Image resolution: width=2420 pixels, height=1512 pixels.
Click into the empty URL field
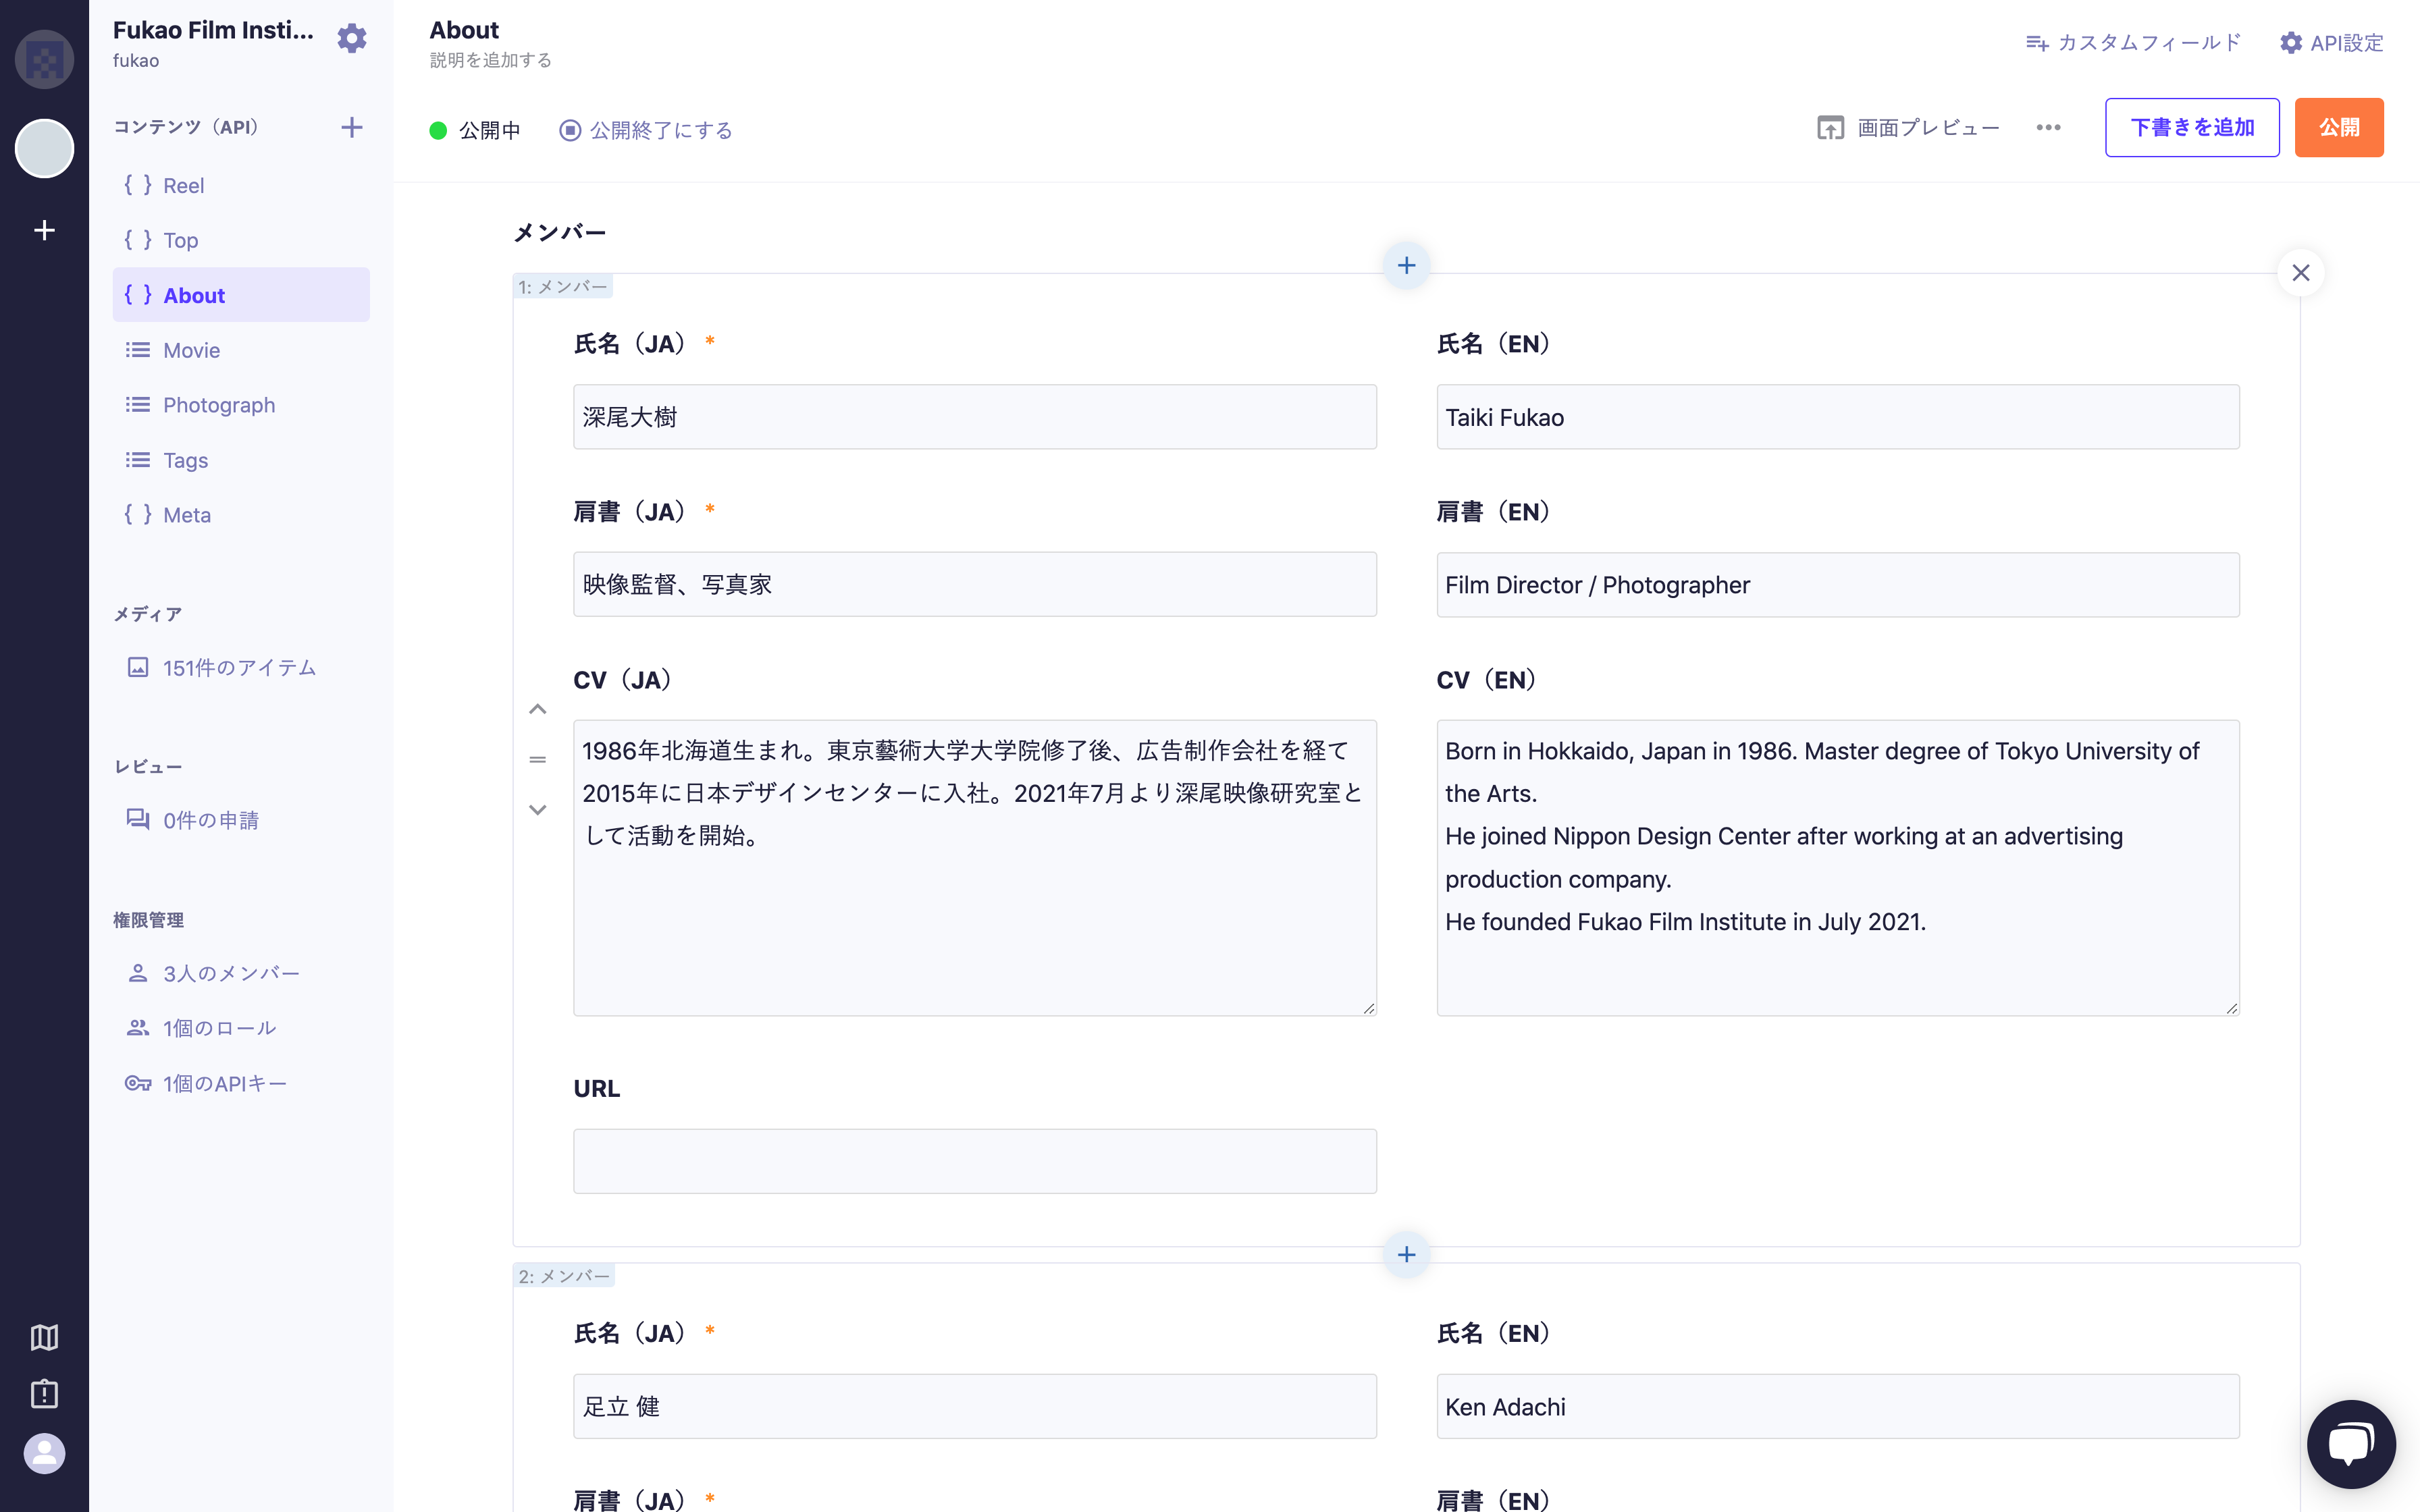(974, 1161)
